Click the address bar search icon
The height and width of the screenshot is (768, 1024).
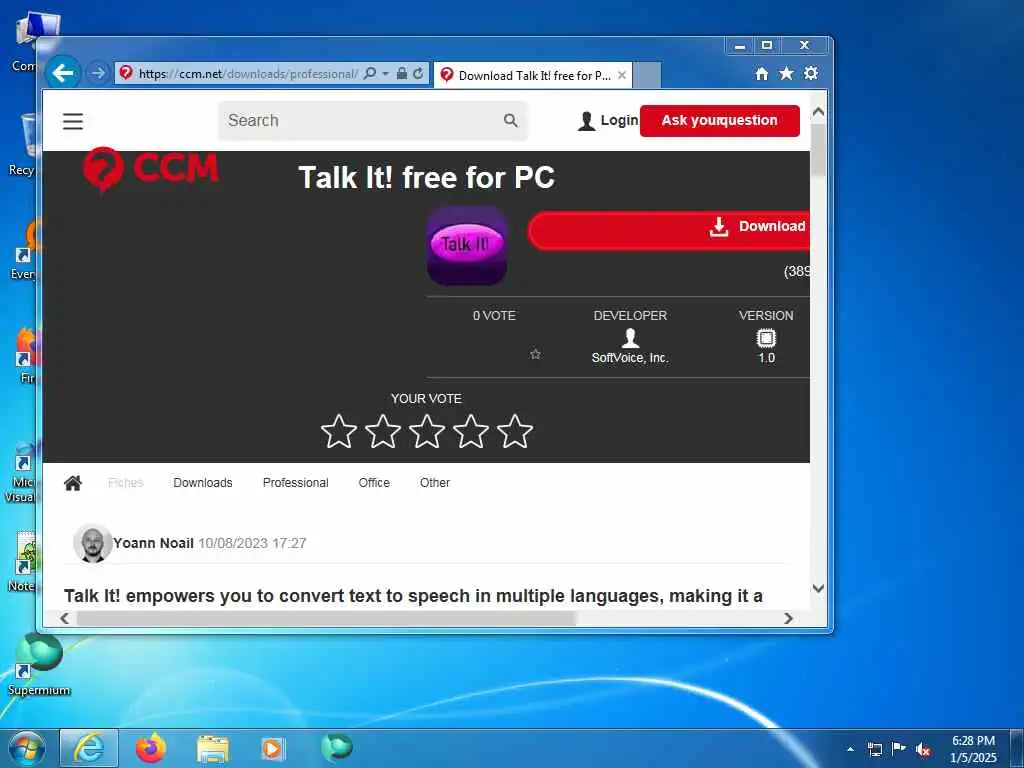(370, 73)
